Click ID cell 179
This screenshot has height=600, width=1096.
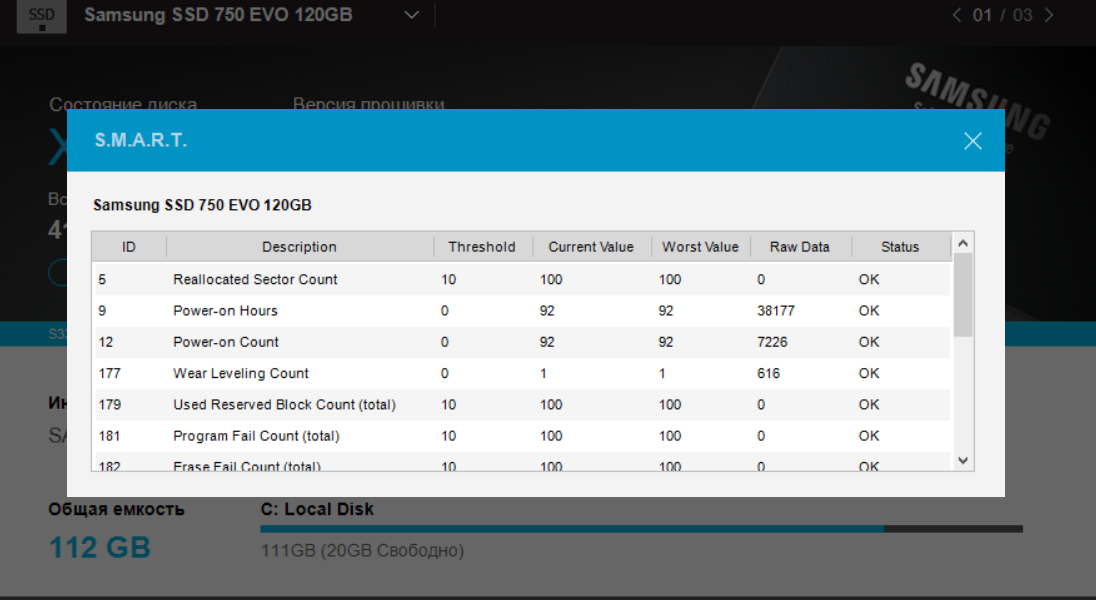click(x=110, y=404)
